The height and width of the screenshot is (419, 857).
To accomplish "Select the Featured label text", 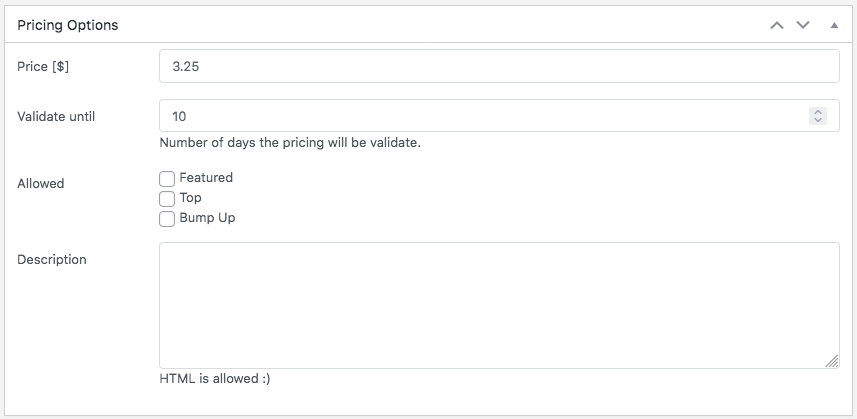I will pos(206,178).
